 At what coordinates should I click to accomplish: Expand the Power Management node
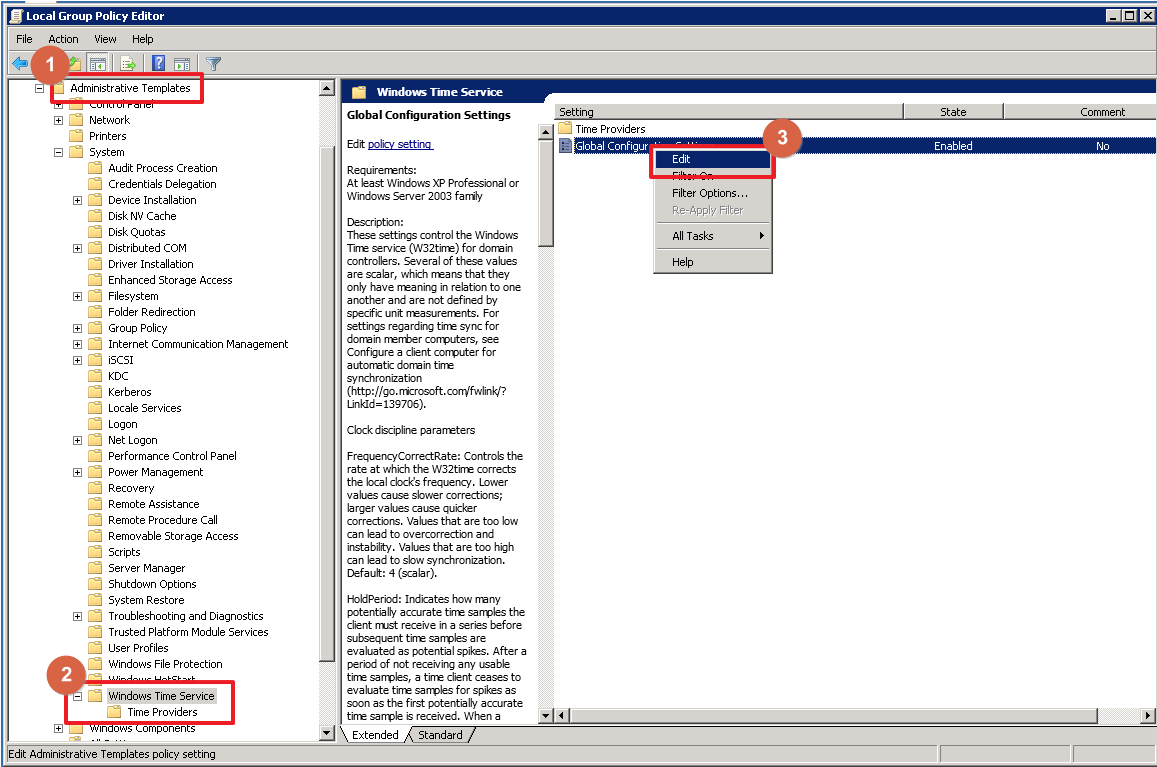77,472
